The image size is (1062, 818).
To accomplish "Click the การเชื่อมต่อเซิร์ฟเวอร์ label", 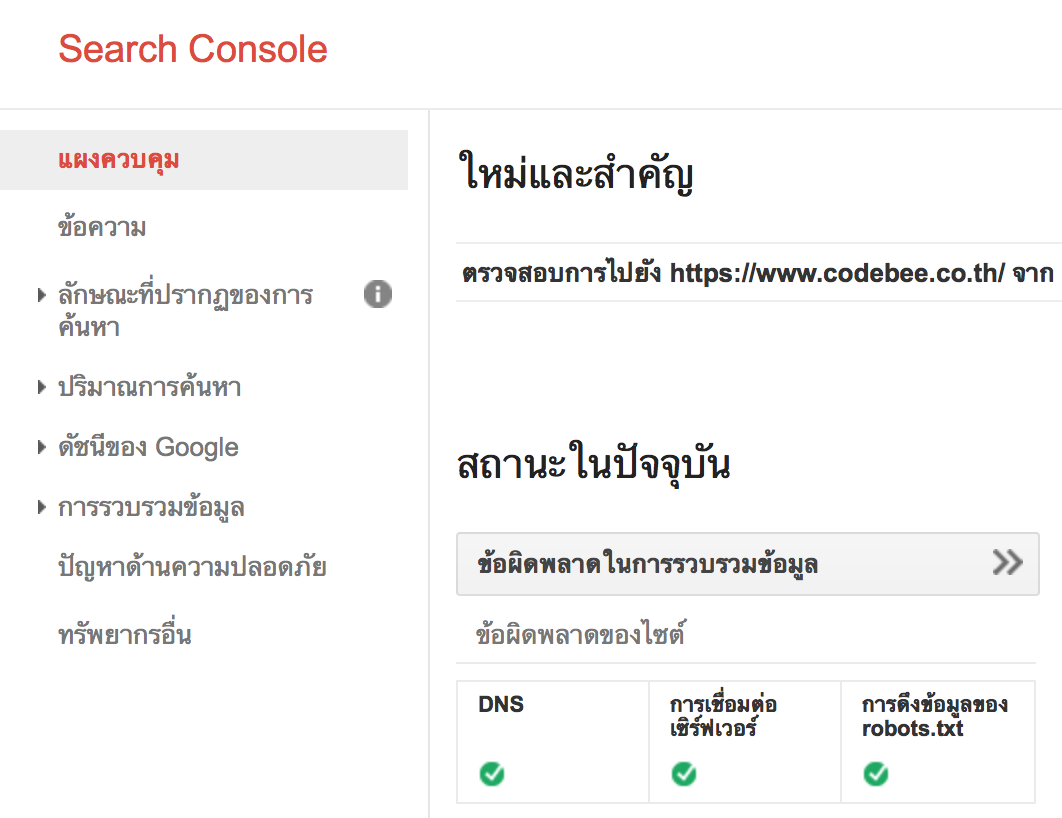I will [723, 716].
